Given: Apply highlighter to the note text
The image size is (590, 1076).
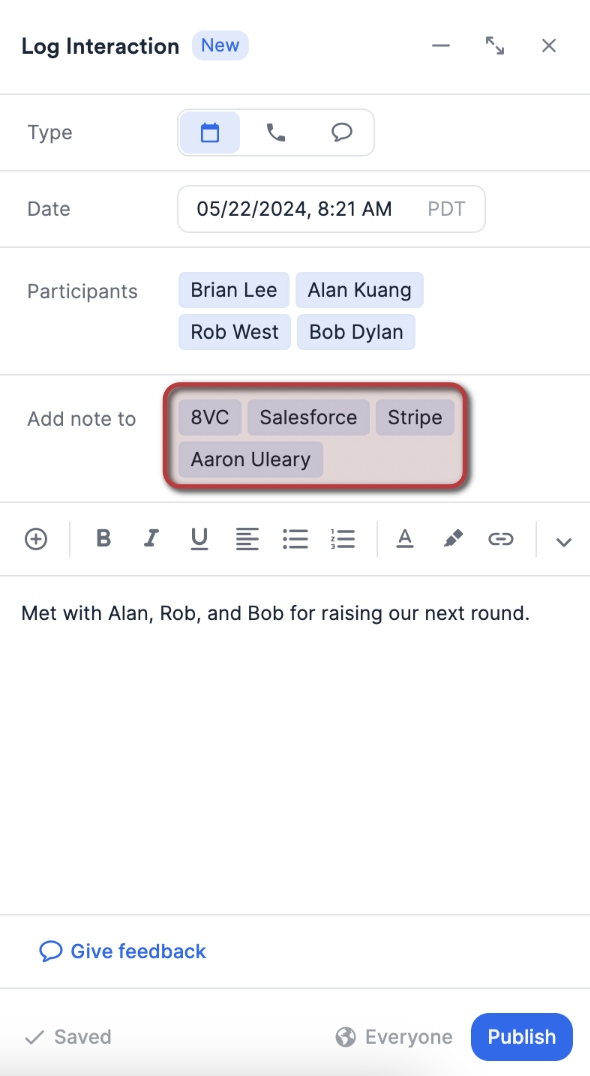Looking at the screenshot, I should point(452,539).
